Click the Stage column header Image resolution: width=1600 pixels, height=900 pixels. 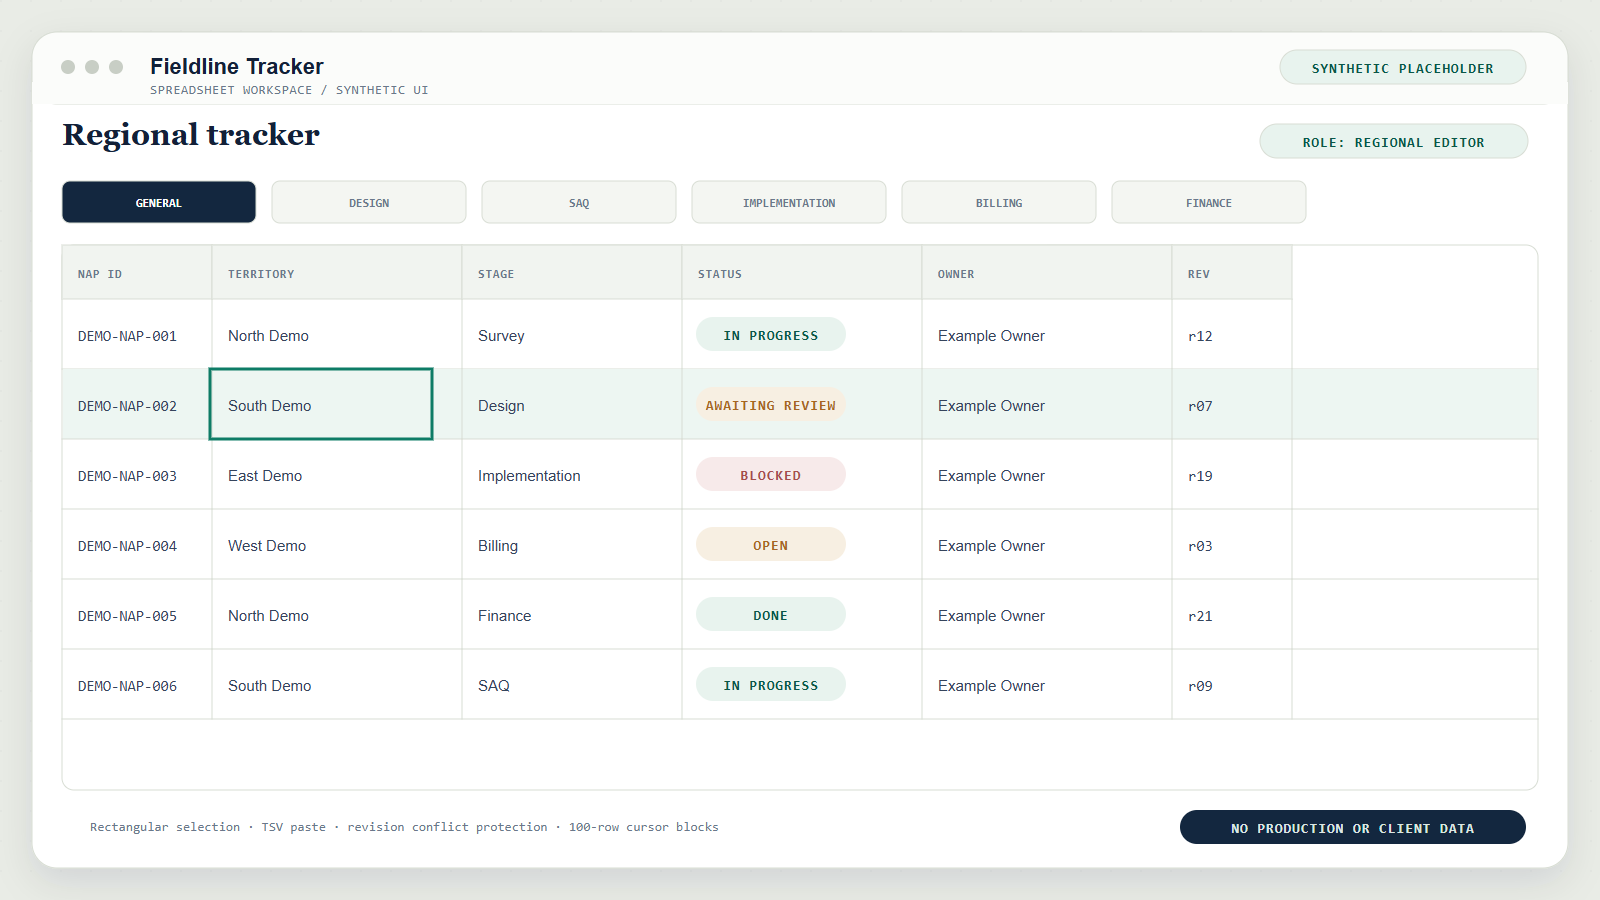572,273
